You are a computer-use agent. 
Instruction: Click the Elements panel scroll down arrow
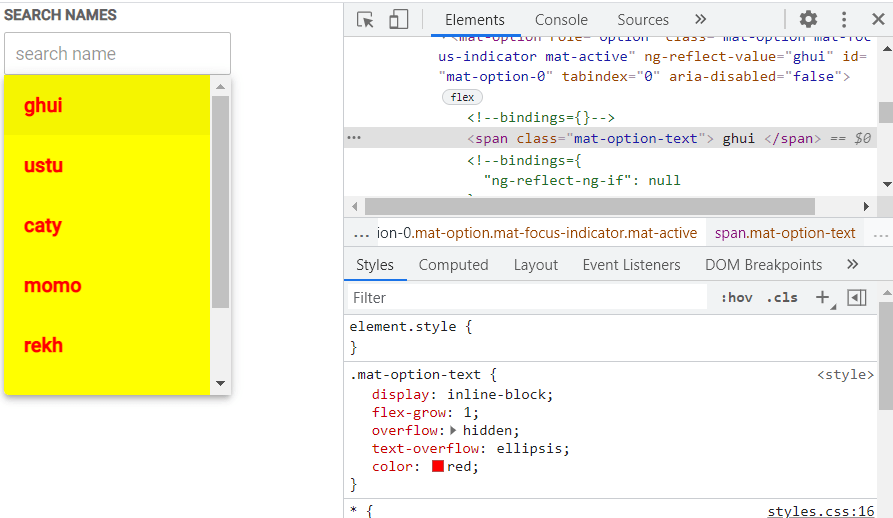point(886,184)
